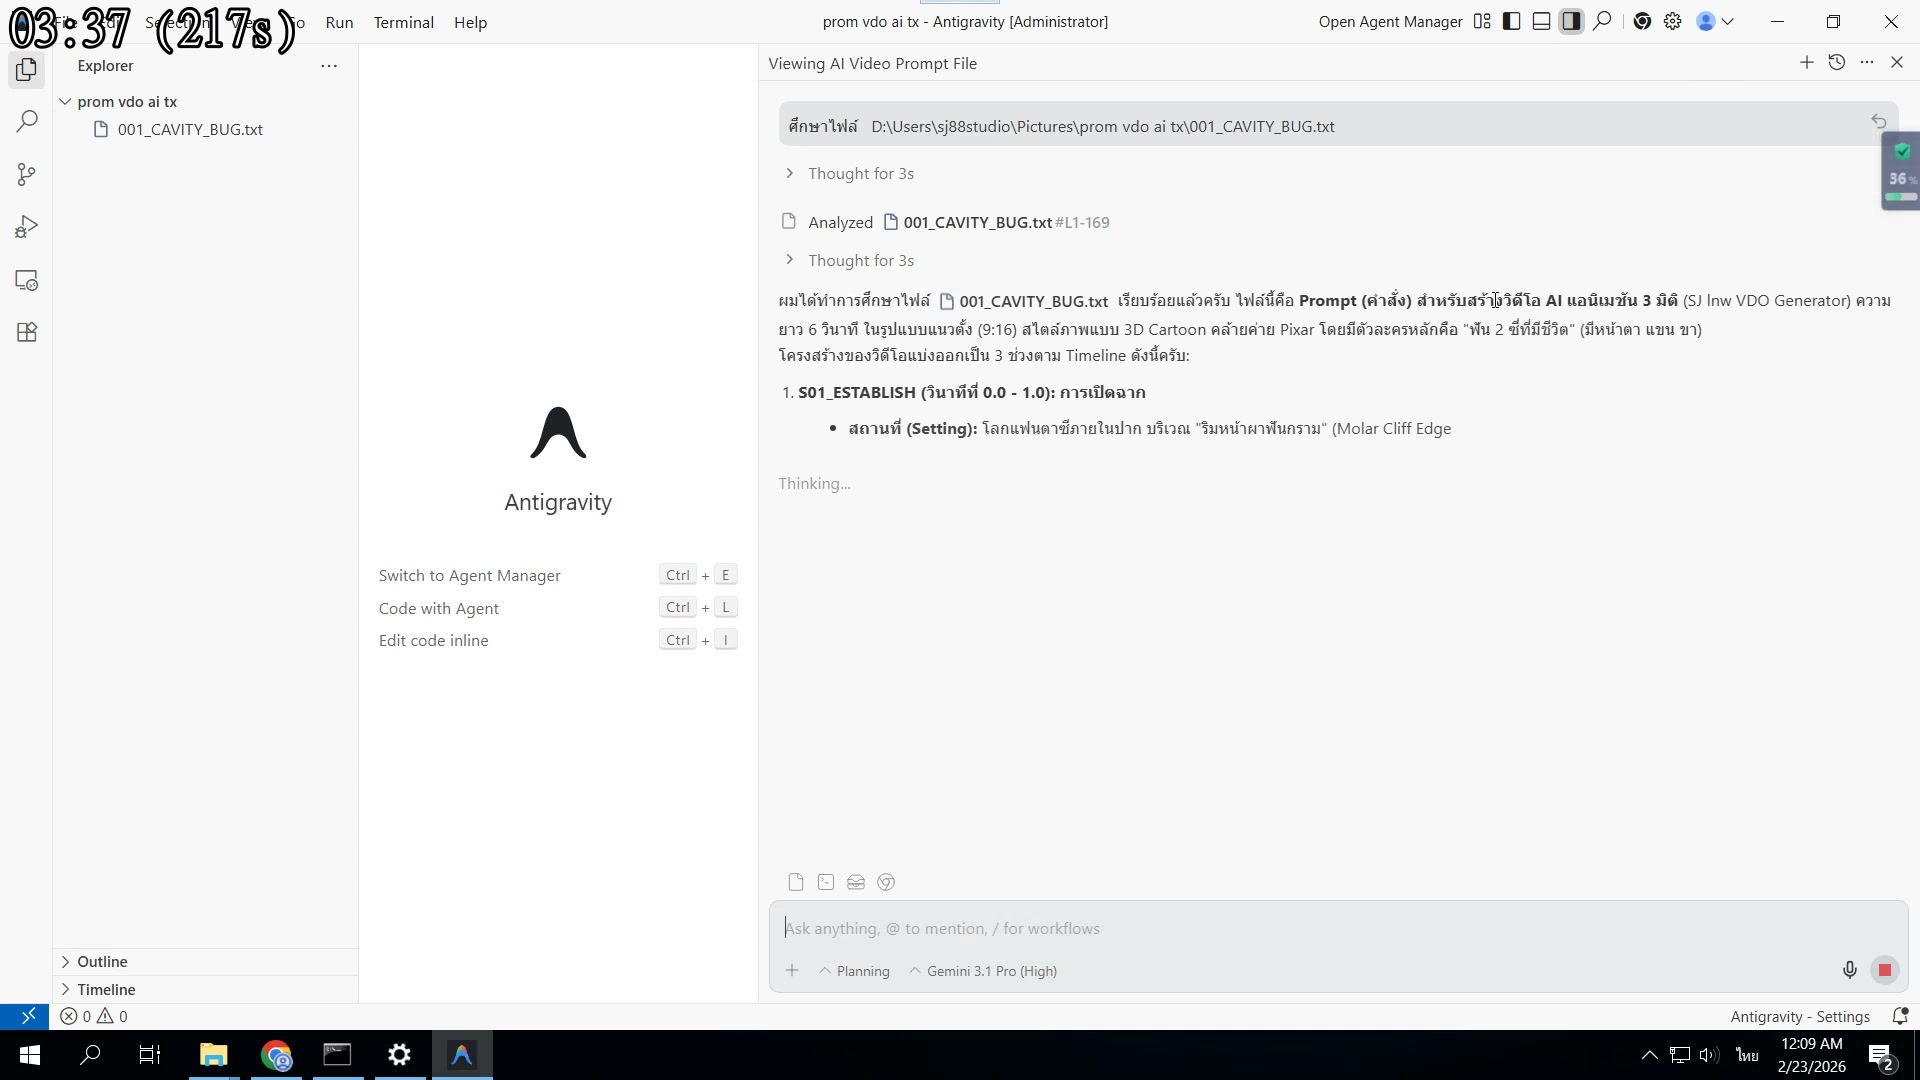
Task: Open the Search view in activity bar
Action: click(27, 122)
